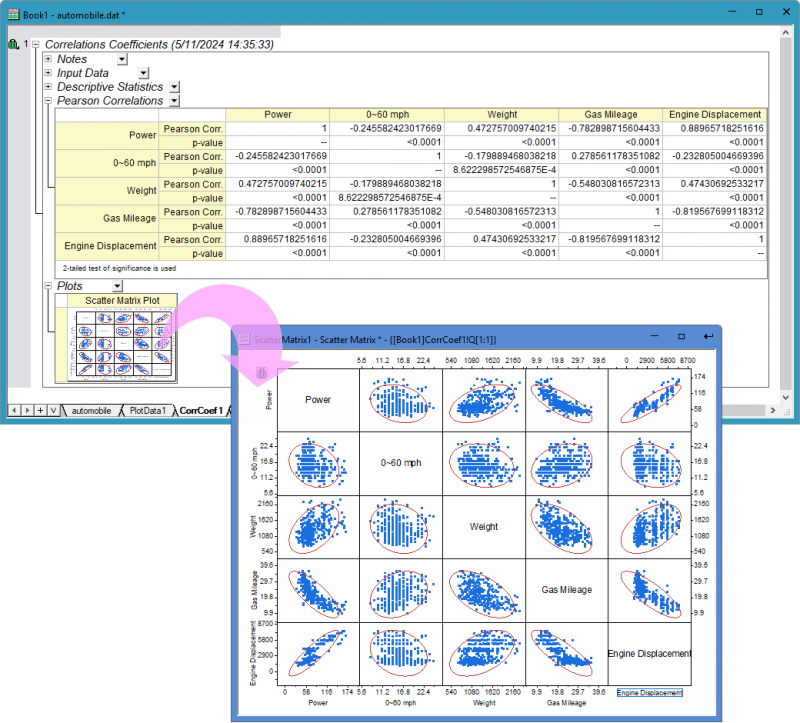Switch to the PlotData1 sheet tab
The width and height of the screenshot is (800, 723).
147,411
